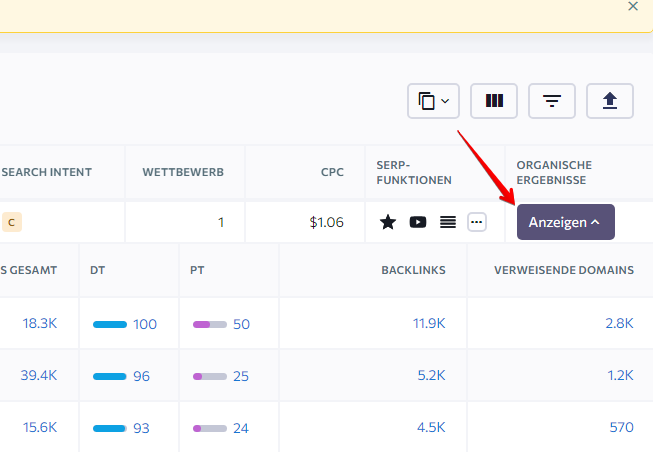Click the lines SERP feature icon

pyautogui.click(x=448, y=222)
